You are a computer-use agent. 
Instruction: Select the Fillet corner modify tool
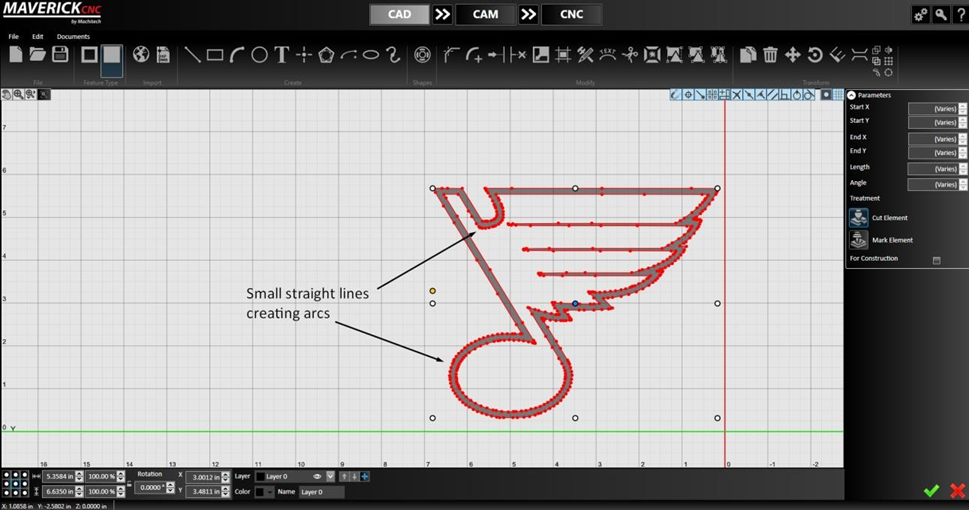tap(452, 55)
